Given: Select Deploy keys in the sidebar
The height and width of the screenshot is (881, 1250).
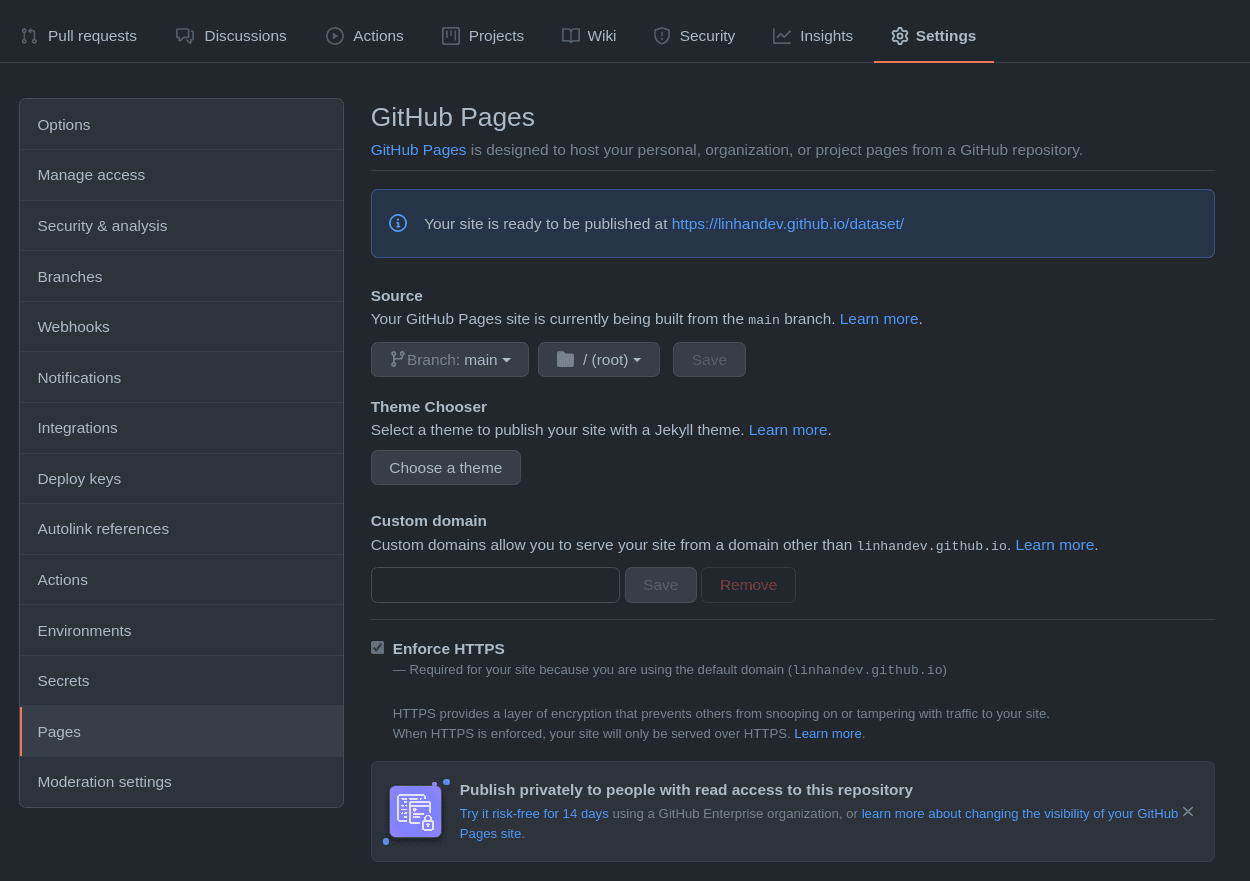Looking at the screenshot, I should (79, 479).
